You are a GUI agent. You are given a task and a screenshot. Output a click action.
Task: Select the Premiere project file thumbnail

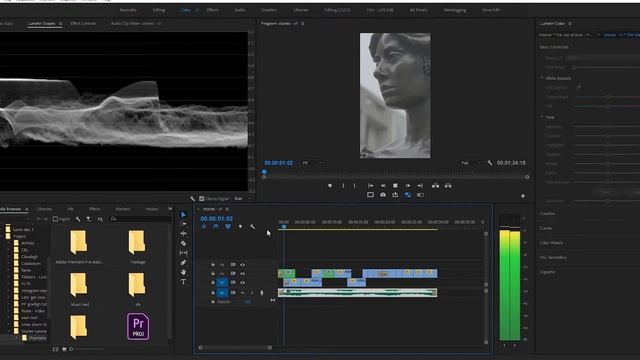pyautogui.click(x=138, y=327)
